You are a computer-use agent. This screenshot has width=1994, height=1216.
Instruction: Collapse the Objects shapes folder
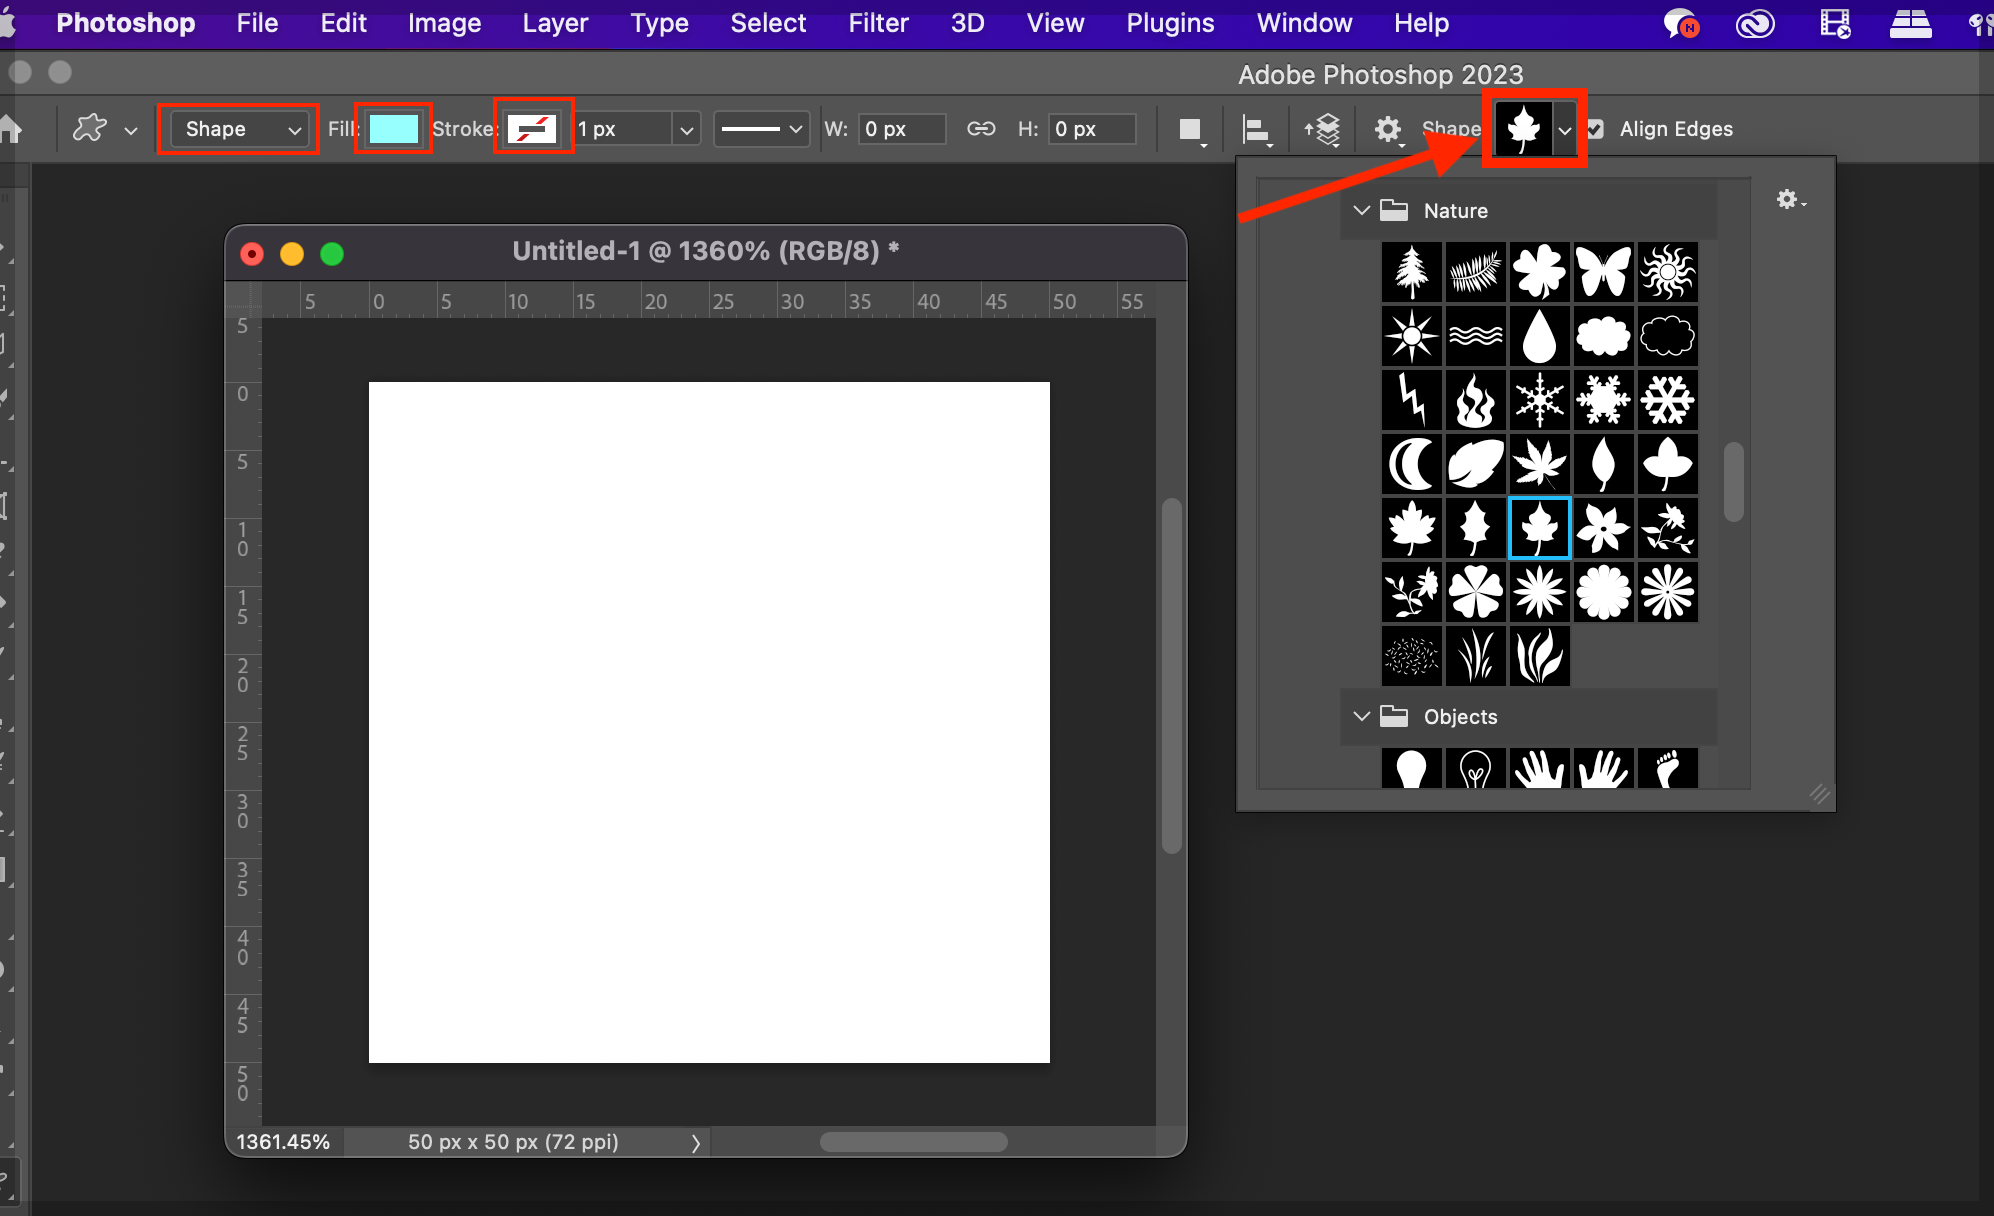tap(1361, 717)
